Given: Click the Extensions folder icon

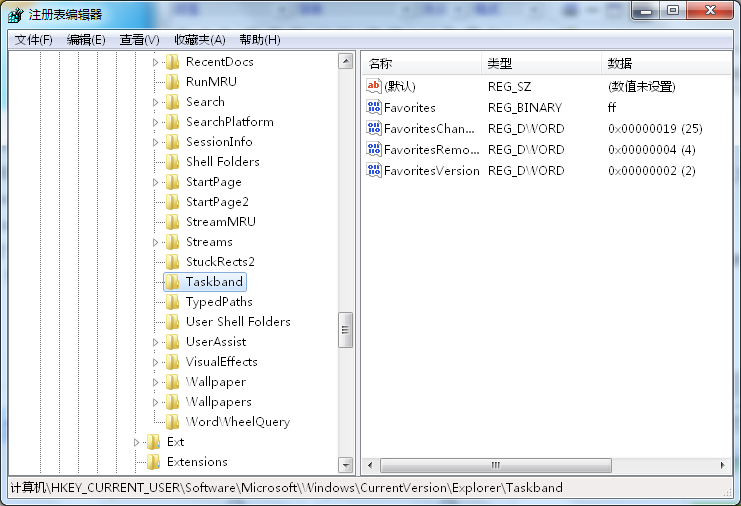Looking at the screenshot, I should coord(154,462).
